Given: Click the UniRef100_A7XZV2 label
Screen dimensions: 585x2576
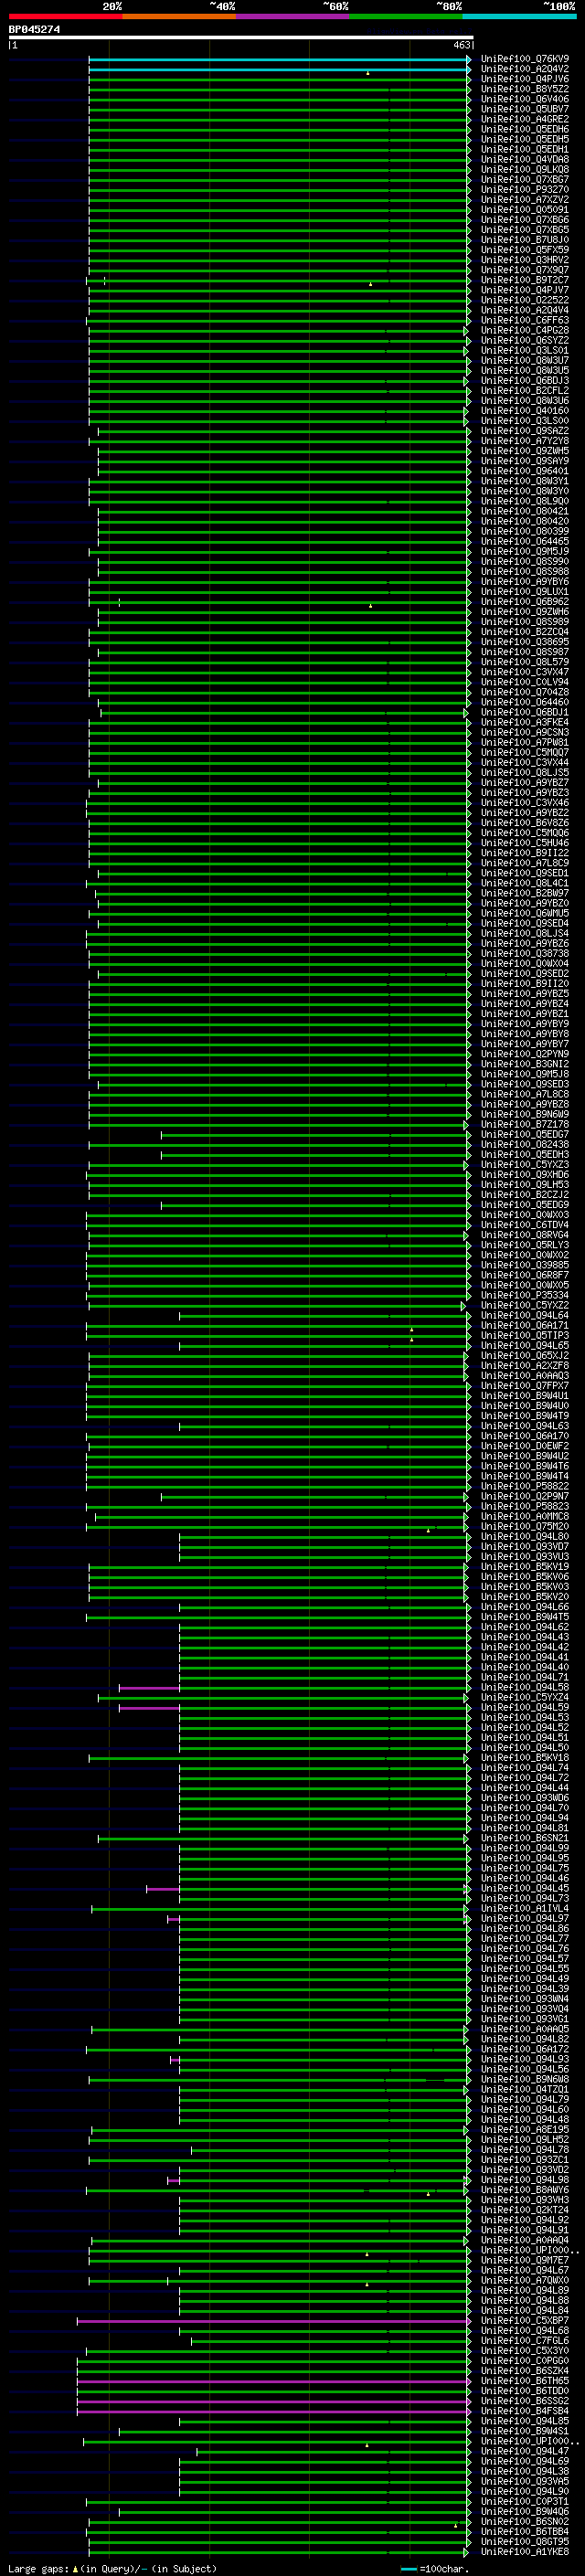Looking at the screenshot, I should [x=525, y=199].
